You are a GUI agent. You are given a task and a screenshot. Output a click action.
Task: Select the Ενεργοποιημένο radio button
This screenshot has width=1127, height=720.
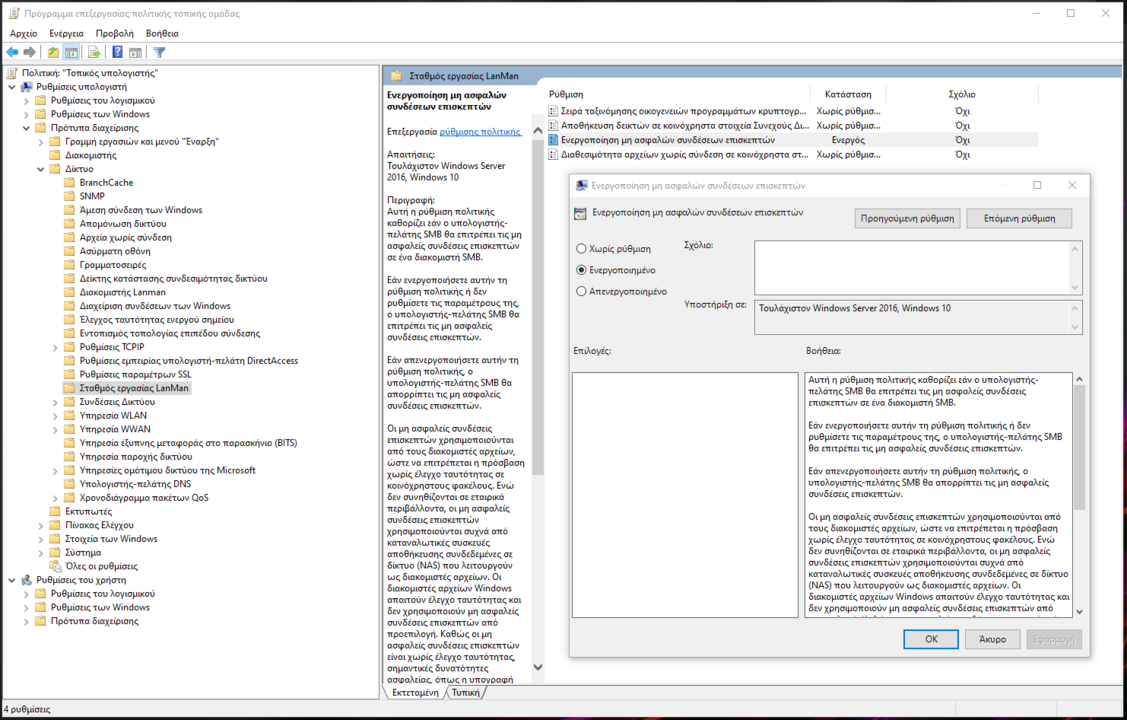click(581, 270)
